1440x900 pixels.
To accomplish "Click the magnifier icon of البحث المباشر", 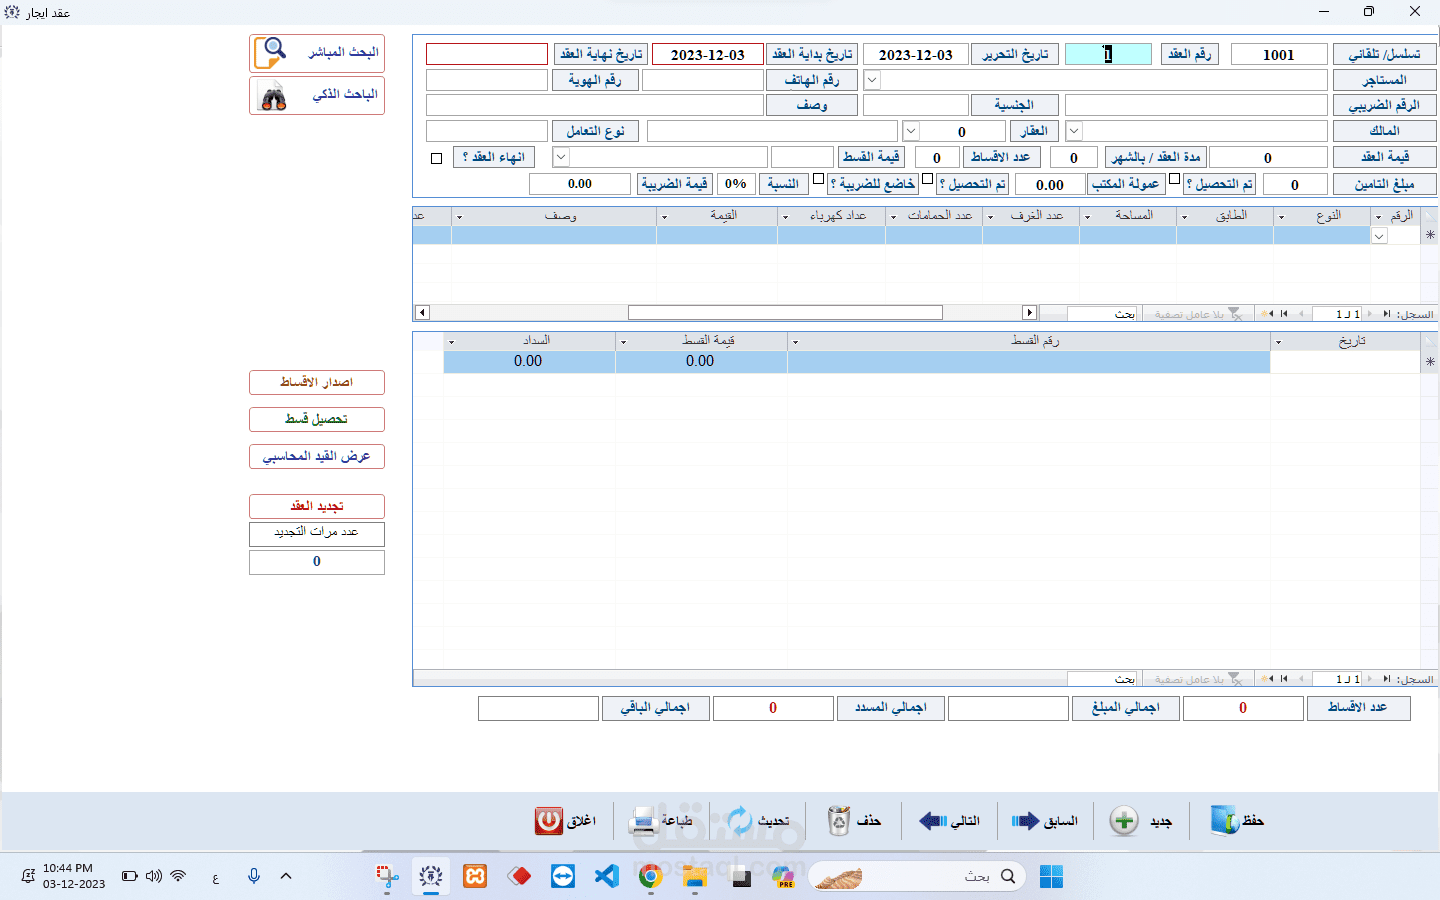I will click(270, 52).
